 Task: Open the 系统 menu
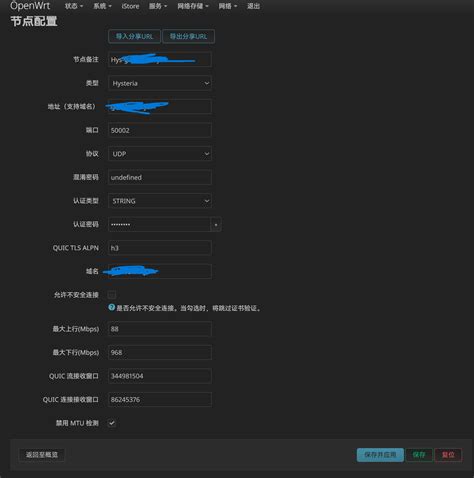(x=102, y=6)
